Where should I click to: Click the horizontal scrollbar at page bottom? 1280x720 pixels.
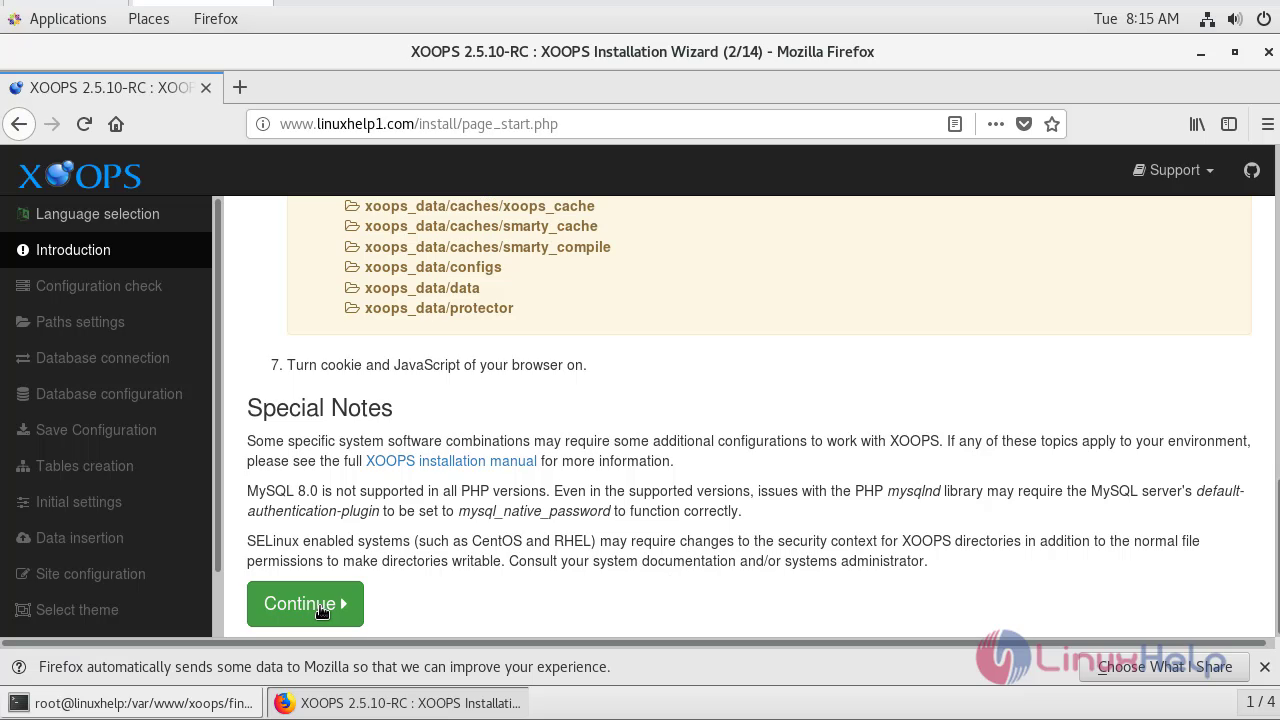click(635, 642)
